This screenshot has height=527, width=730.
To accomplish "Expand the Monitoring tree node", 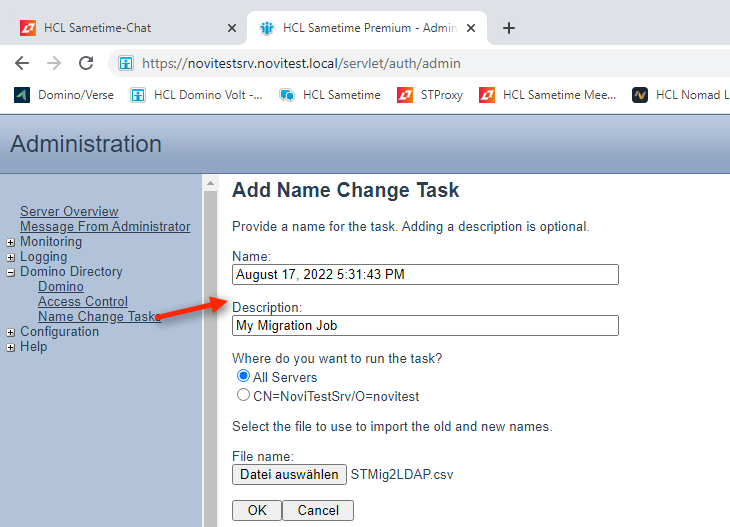I will pos(11,242).
